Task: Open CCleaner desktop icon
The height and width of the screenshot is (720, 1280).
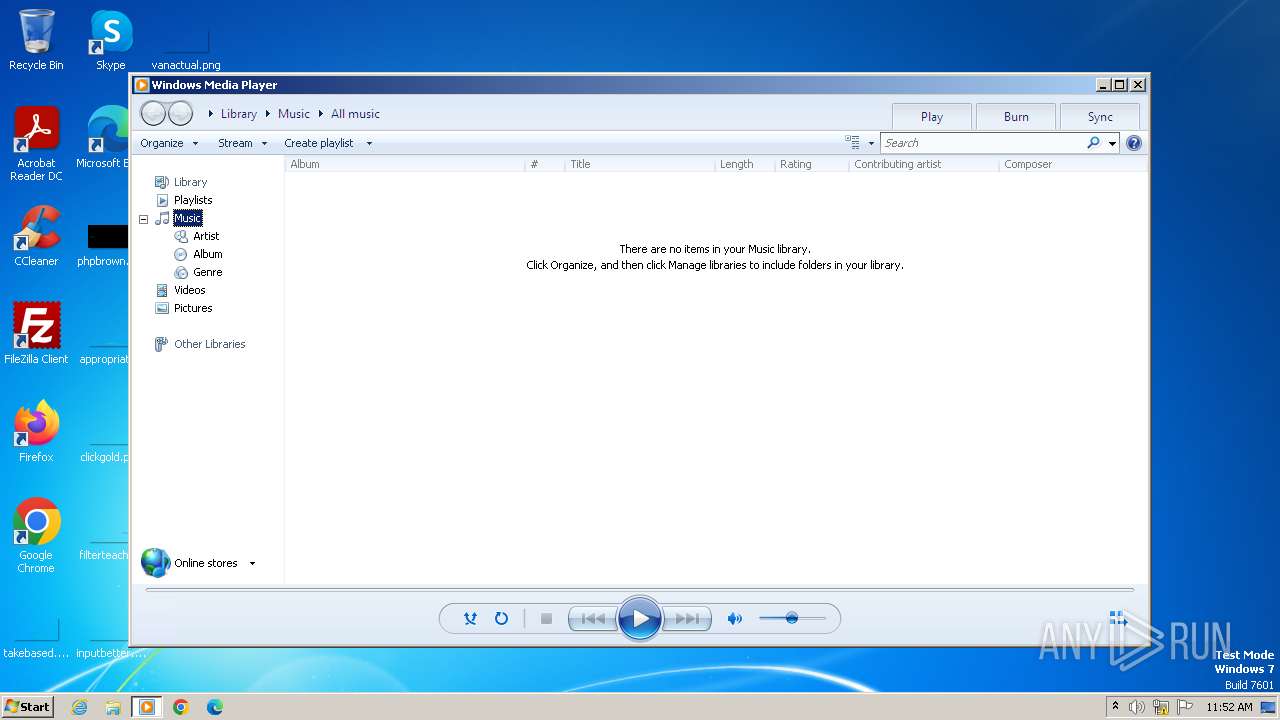Action: (36, 236)
